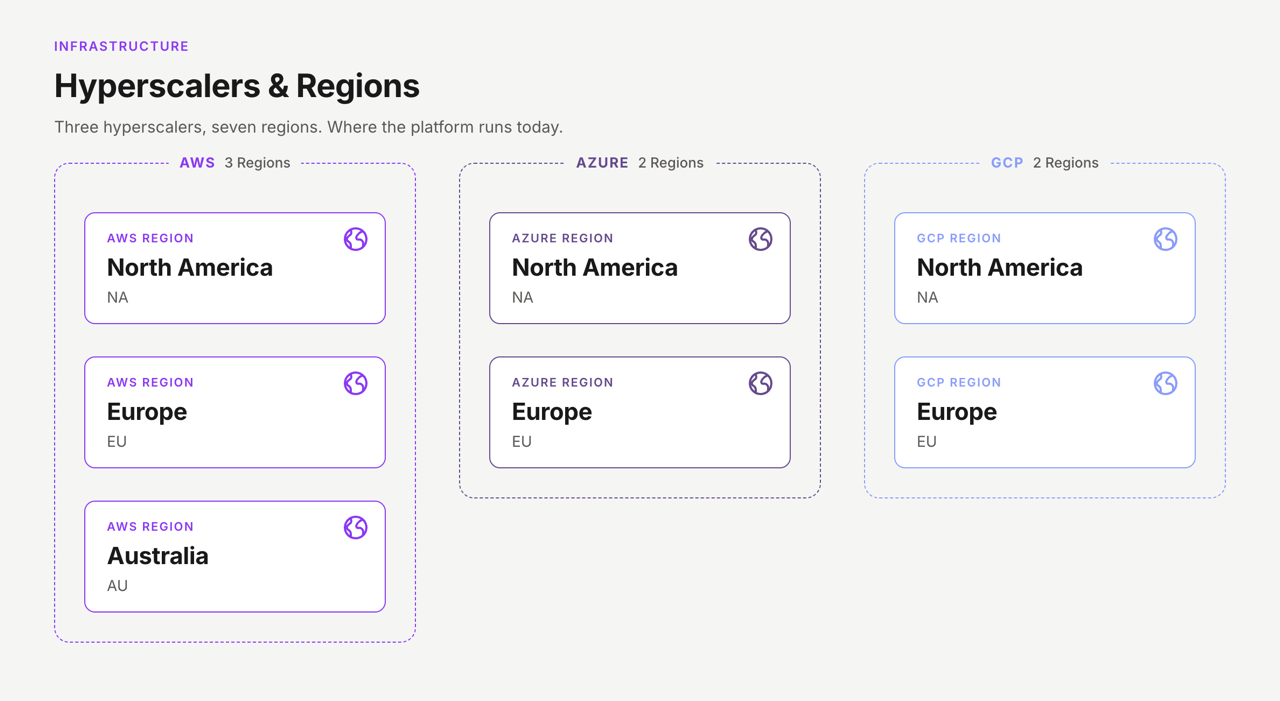Click 'AWS REGION' label above AWS North America
1280x701 pixels.
coord(150,239)
